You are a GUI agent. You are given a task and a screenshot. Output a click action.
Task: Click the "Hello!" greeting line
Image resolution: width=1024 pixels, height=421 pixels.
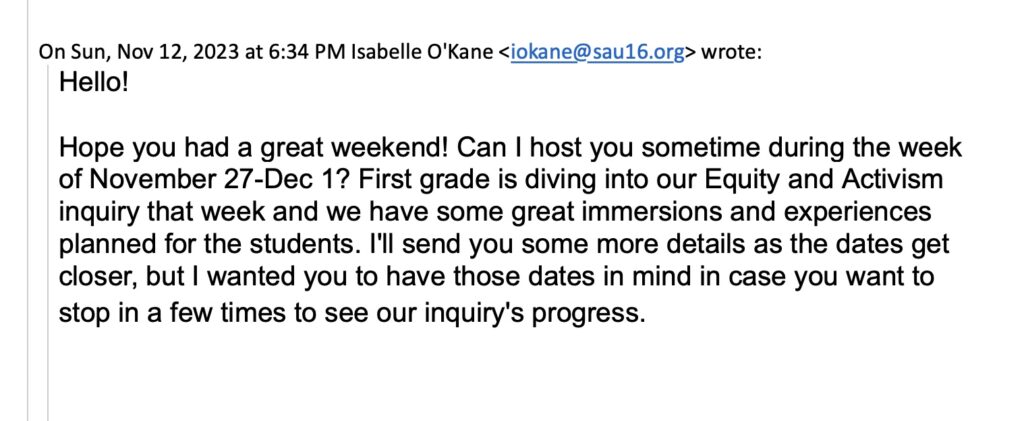click(94, 82)
